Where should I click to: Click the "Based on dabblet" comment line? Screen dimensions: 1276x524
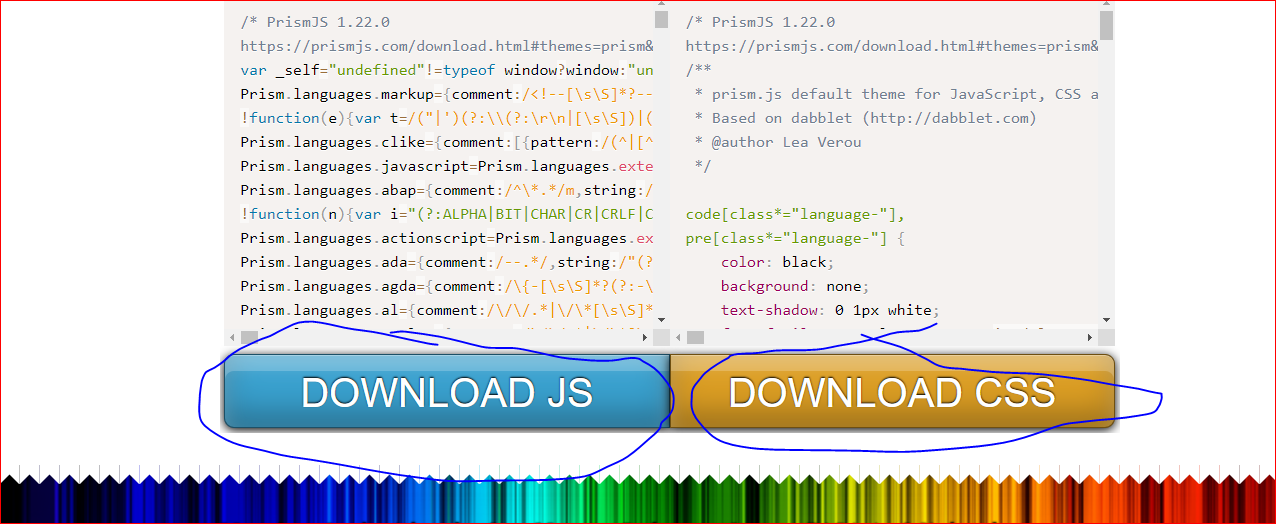tap(866, 118)
